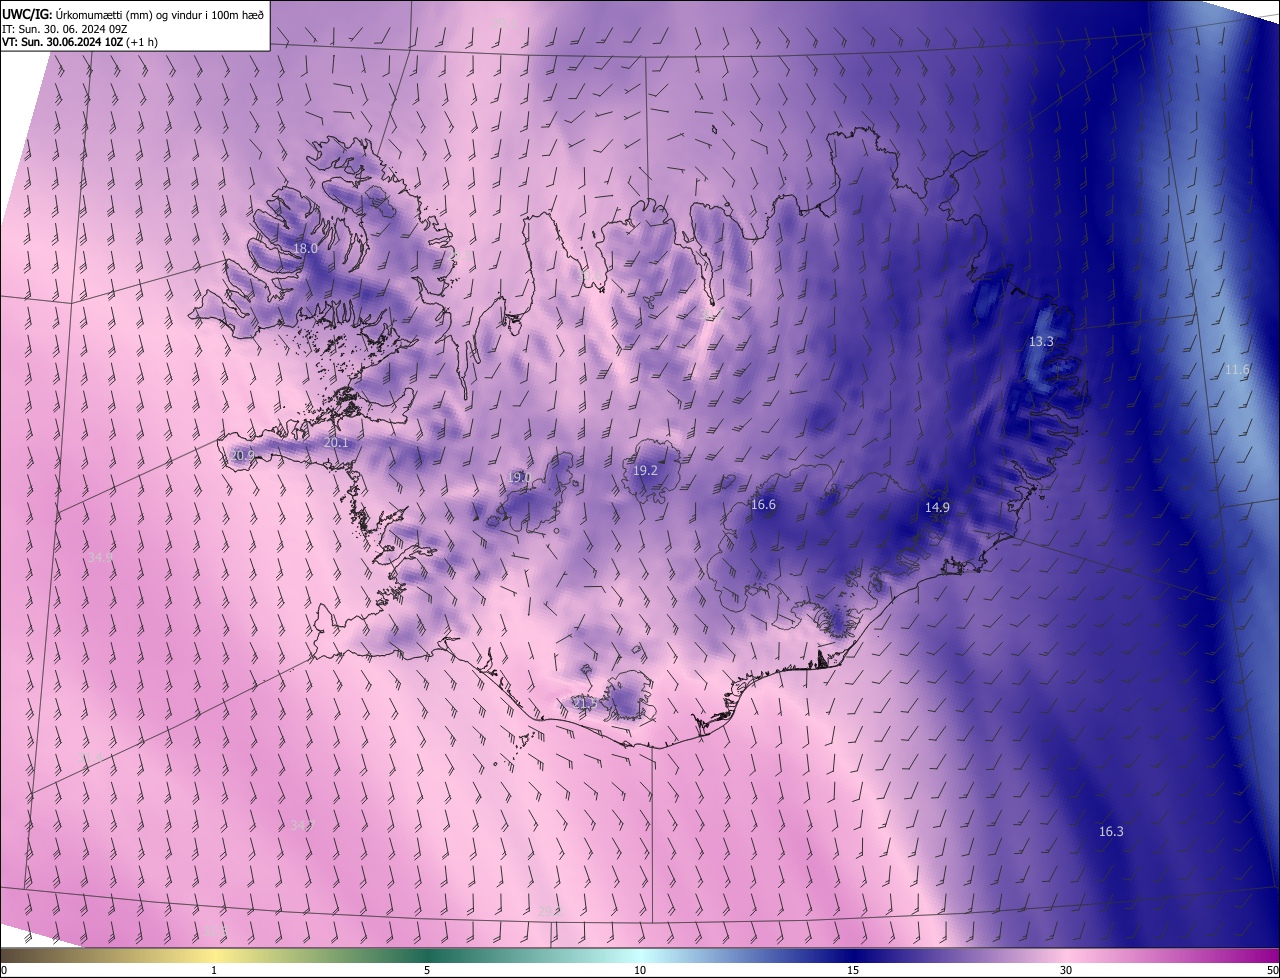Click the 18.0 value over the Westfjords
The height and width of the screenshot is (978, 1280).
pyautogui.click(x=305, y=248)
